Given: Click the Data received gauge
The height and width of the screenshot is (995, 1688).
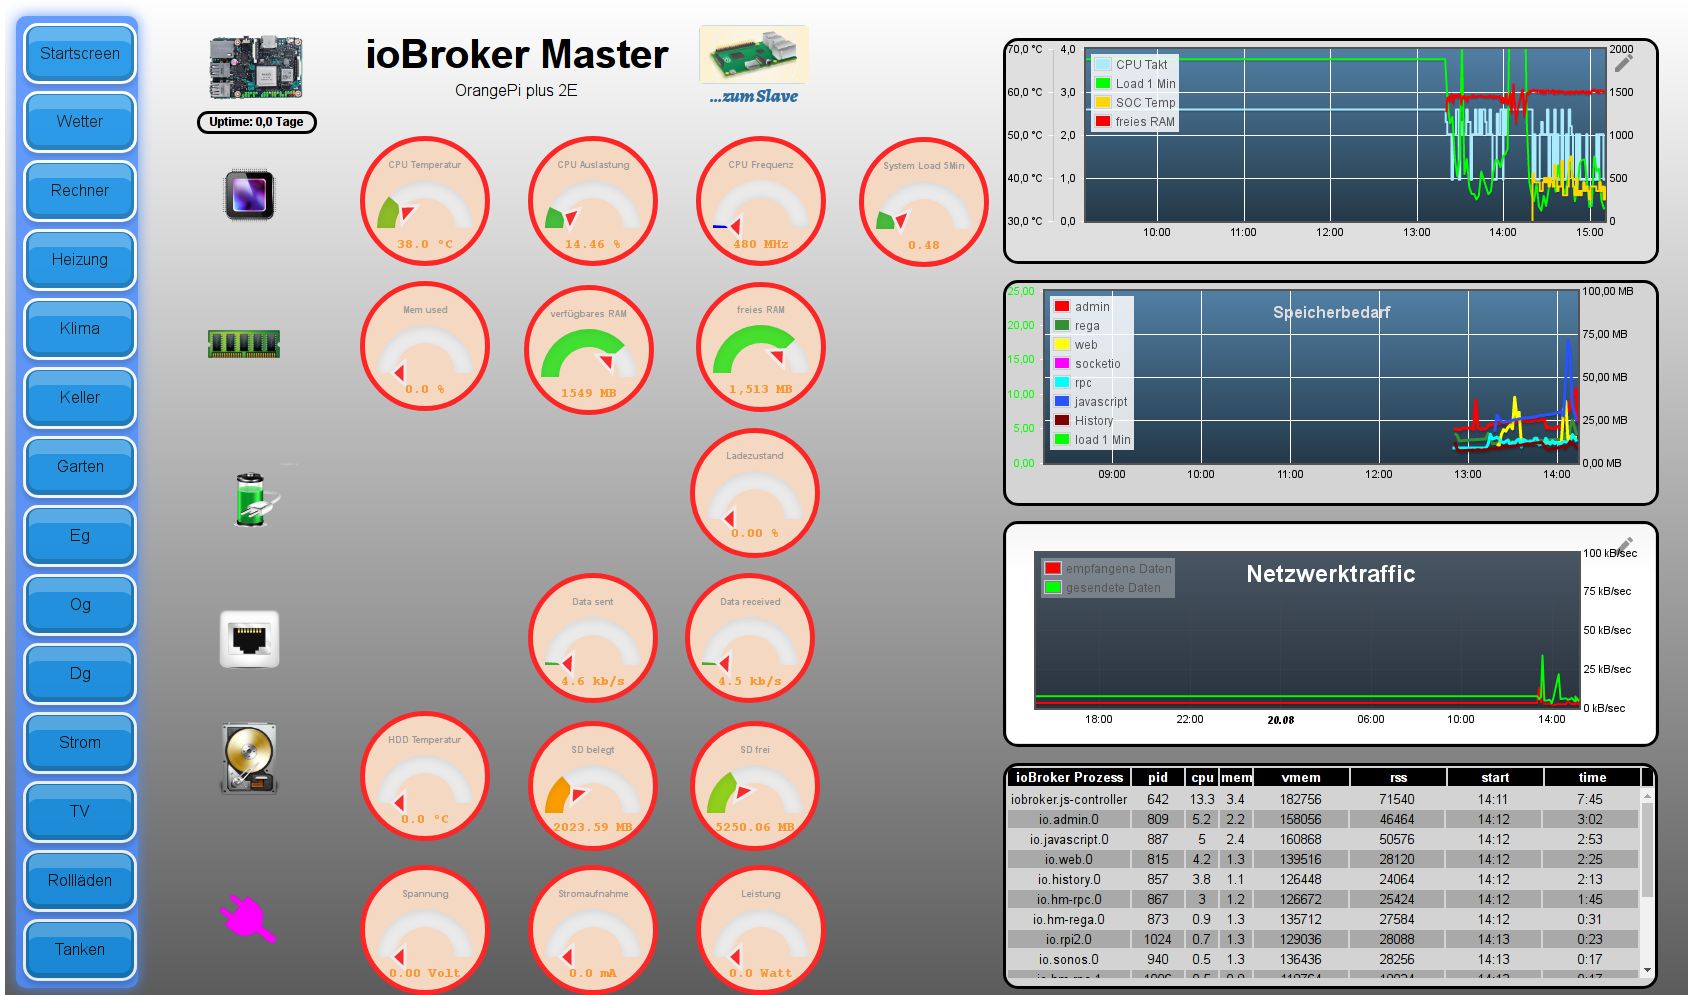Looking at the screenshot, I should (x=750, y=639).
